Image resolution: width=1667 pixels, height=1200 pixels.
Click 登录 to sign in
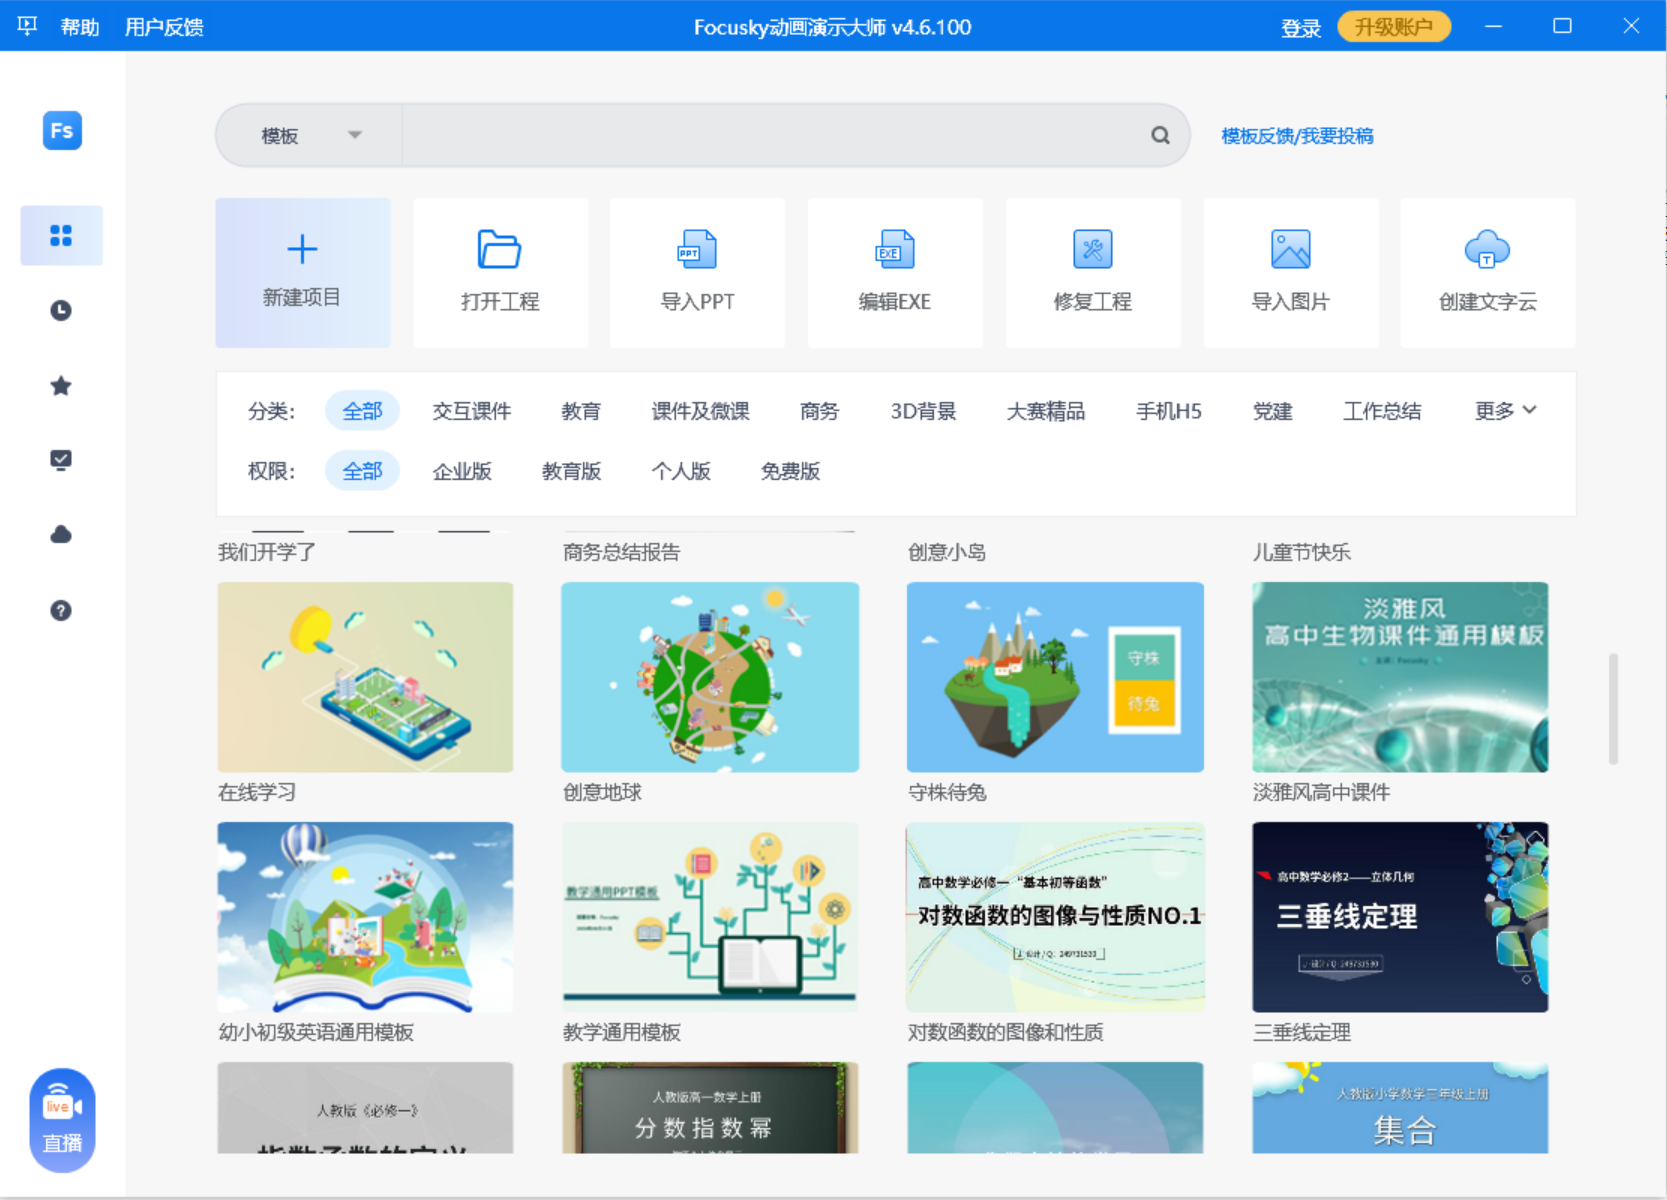1301,27
